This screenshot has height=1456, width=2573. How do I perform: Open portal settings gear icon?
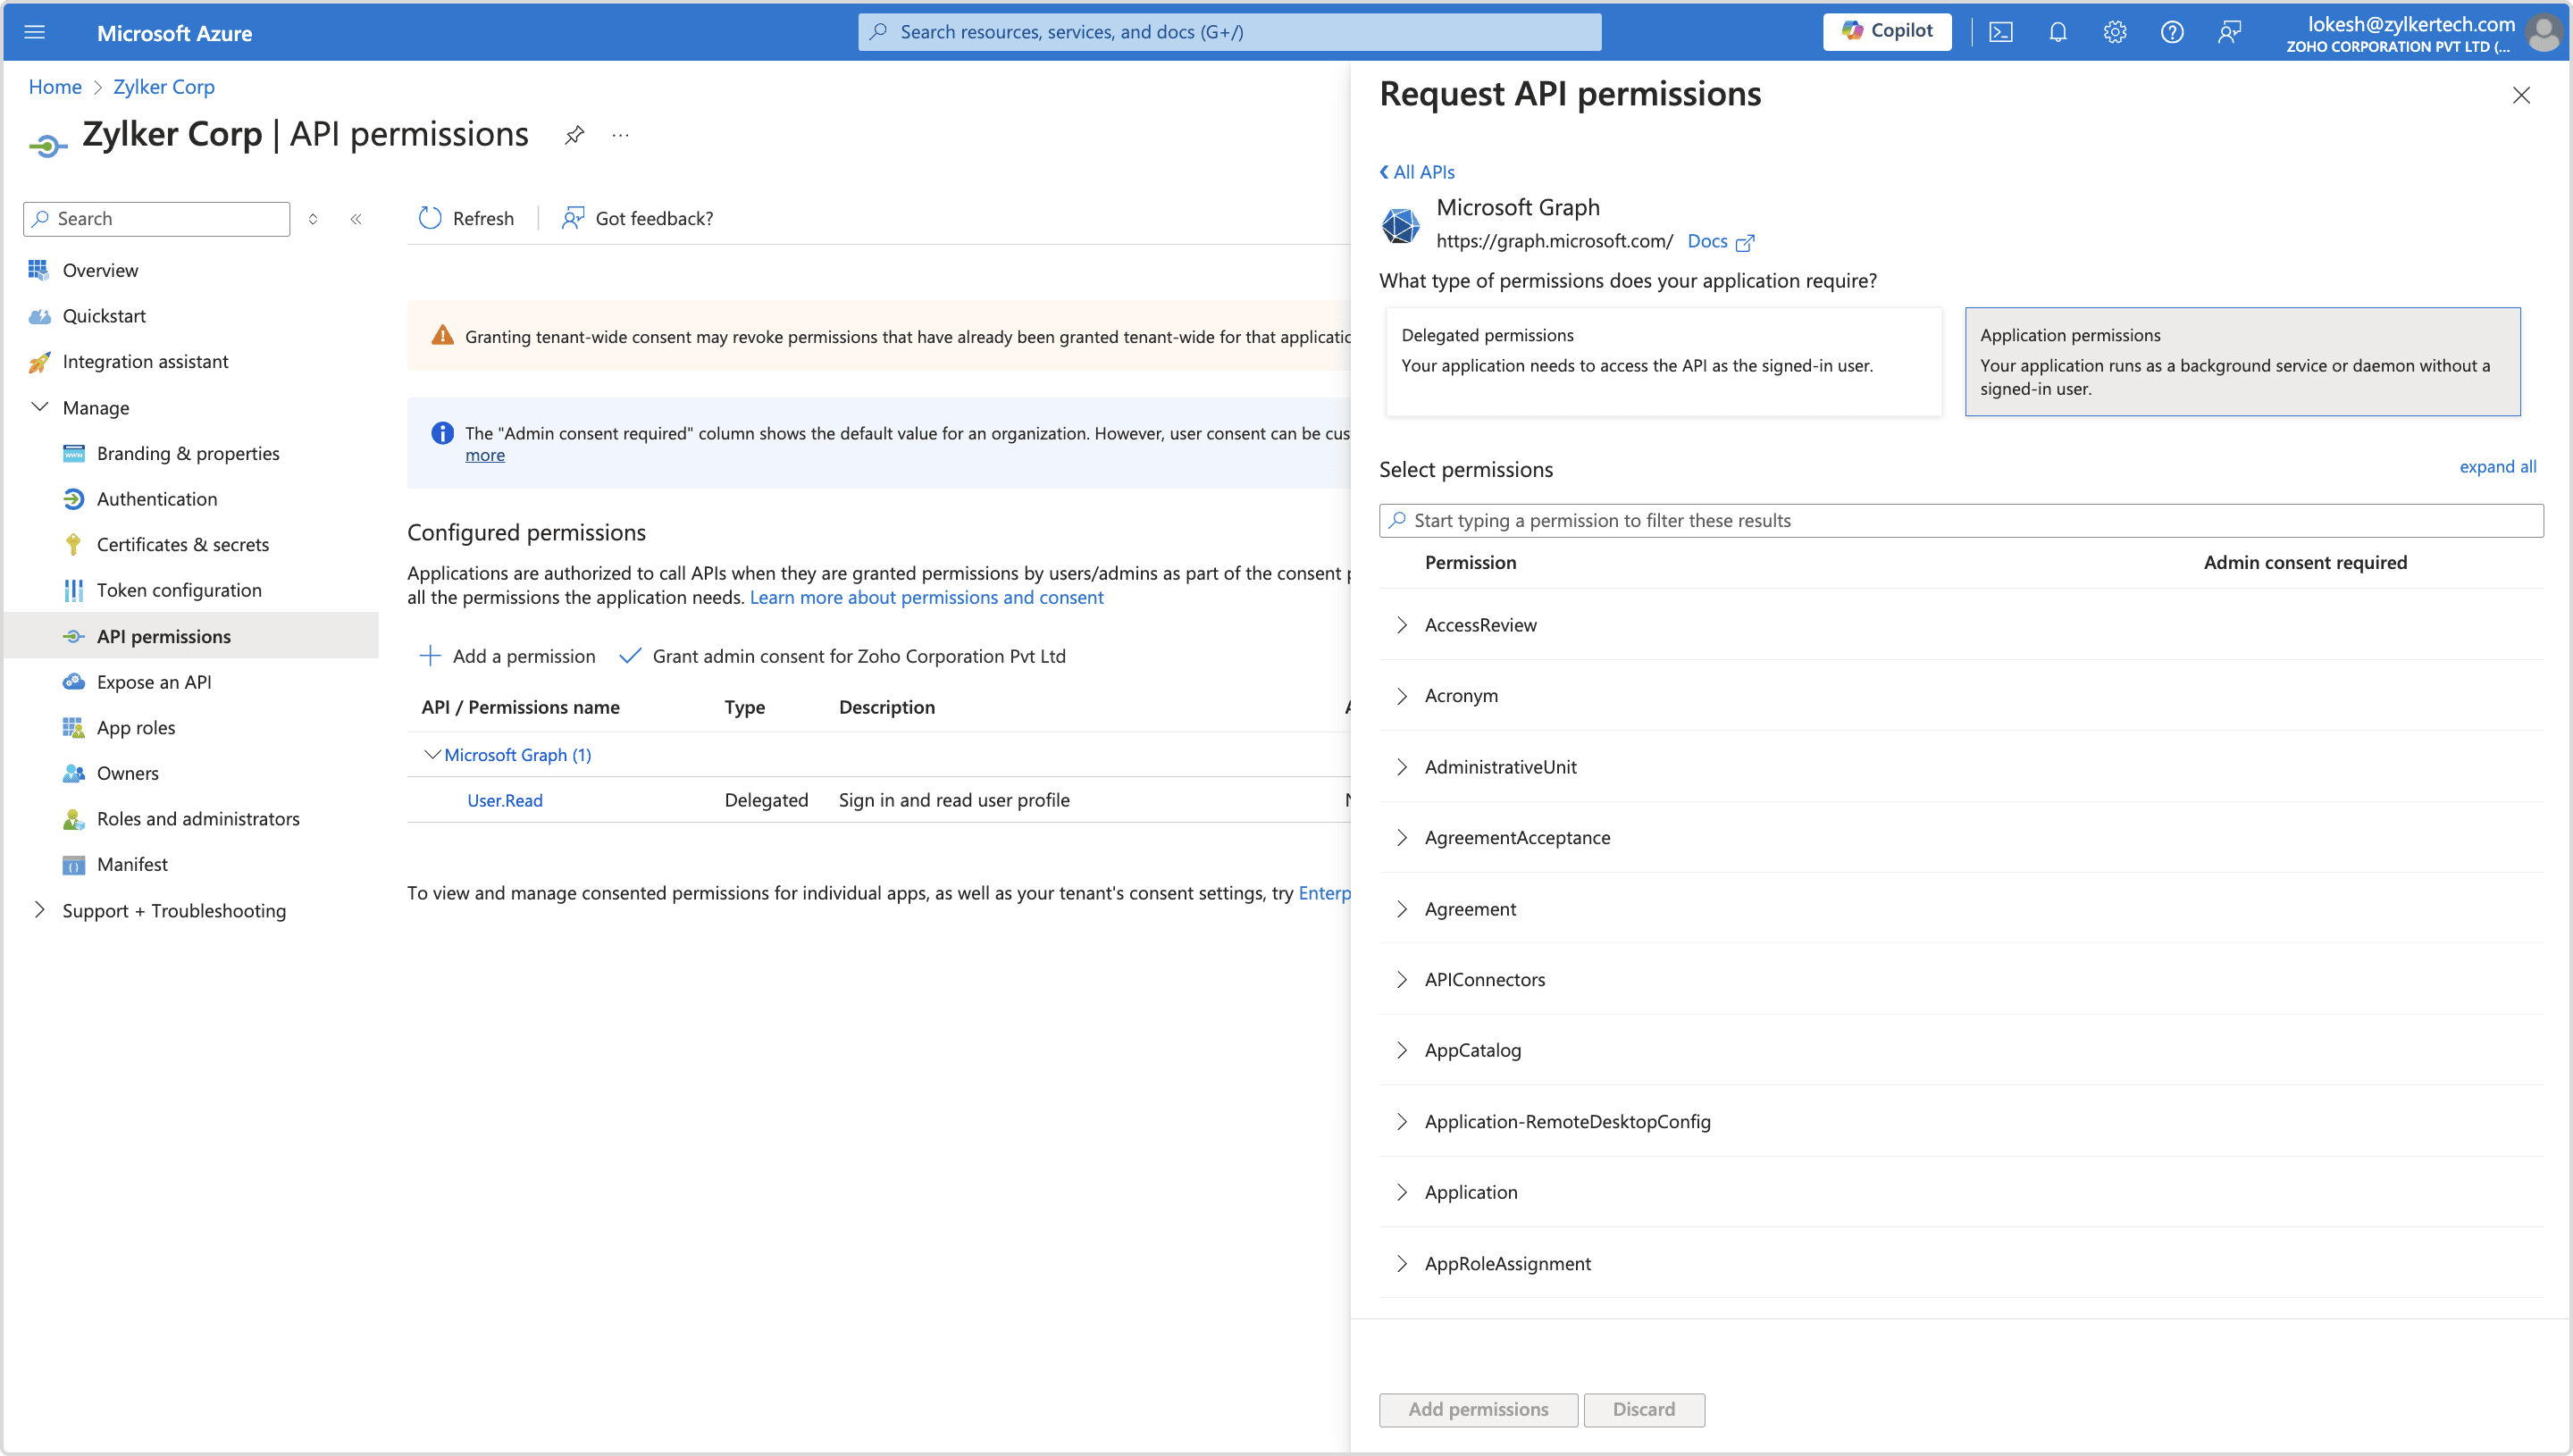pyautogui.click(x=2114, y=32)
